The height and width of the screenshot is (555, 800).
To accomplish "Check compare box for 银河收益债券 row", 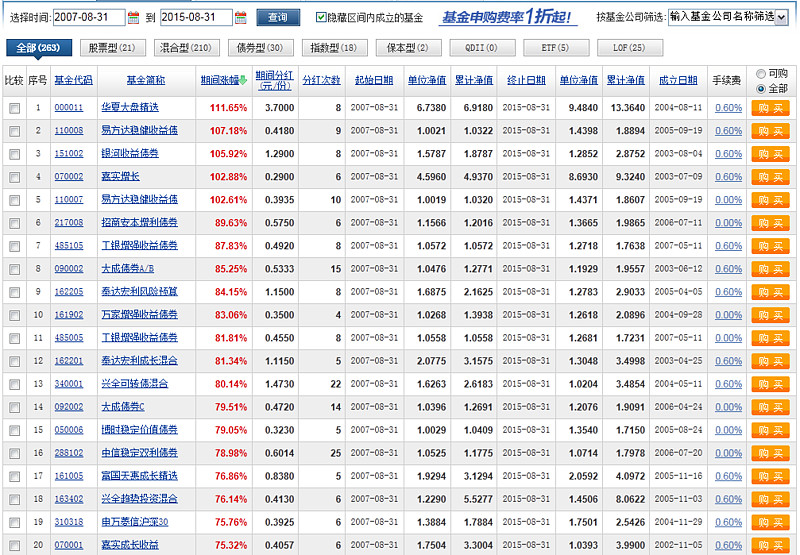I will pyautogui.click(x=15, y=154).
